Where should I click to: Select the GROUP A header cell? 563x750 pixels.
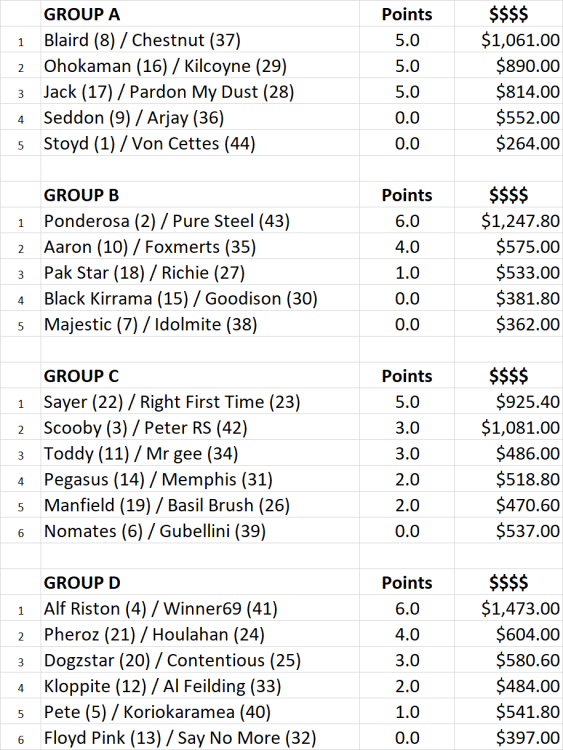click(x=200, y=13)
